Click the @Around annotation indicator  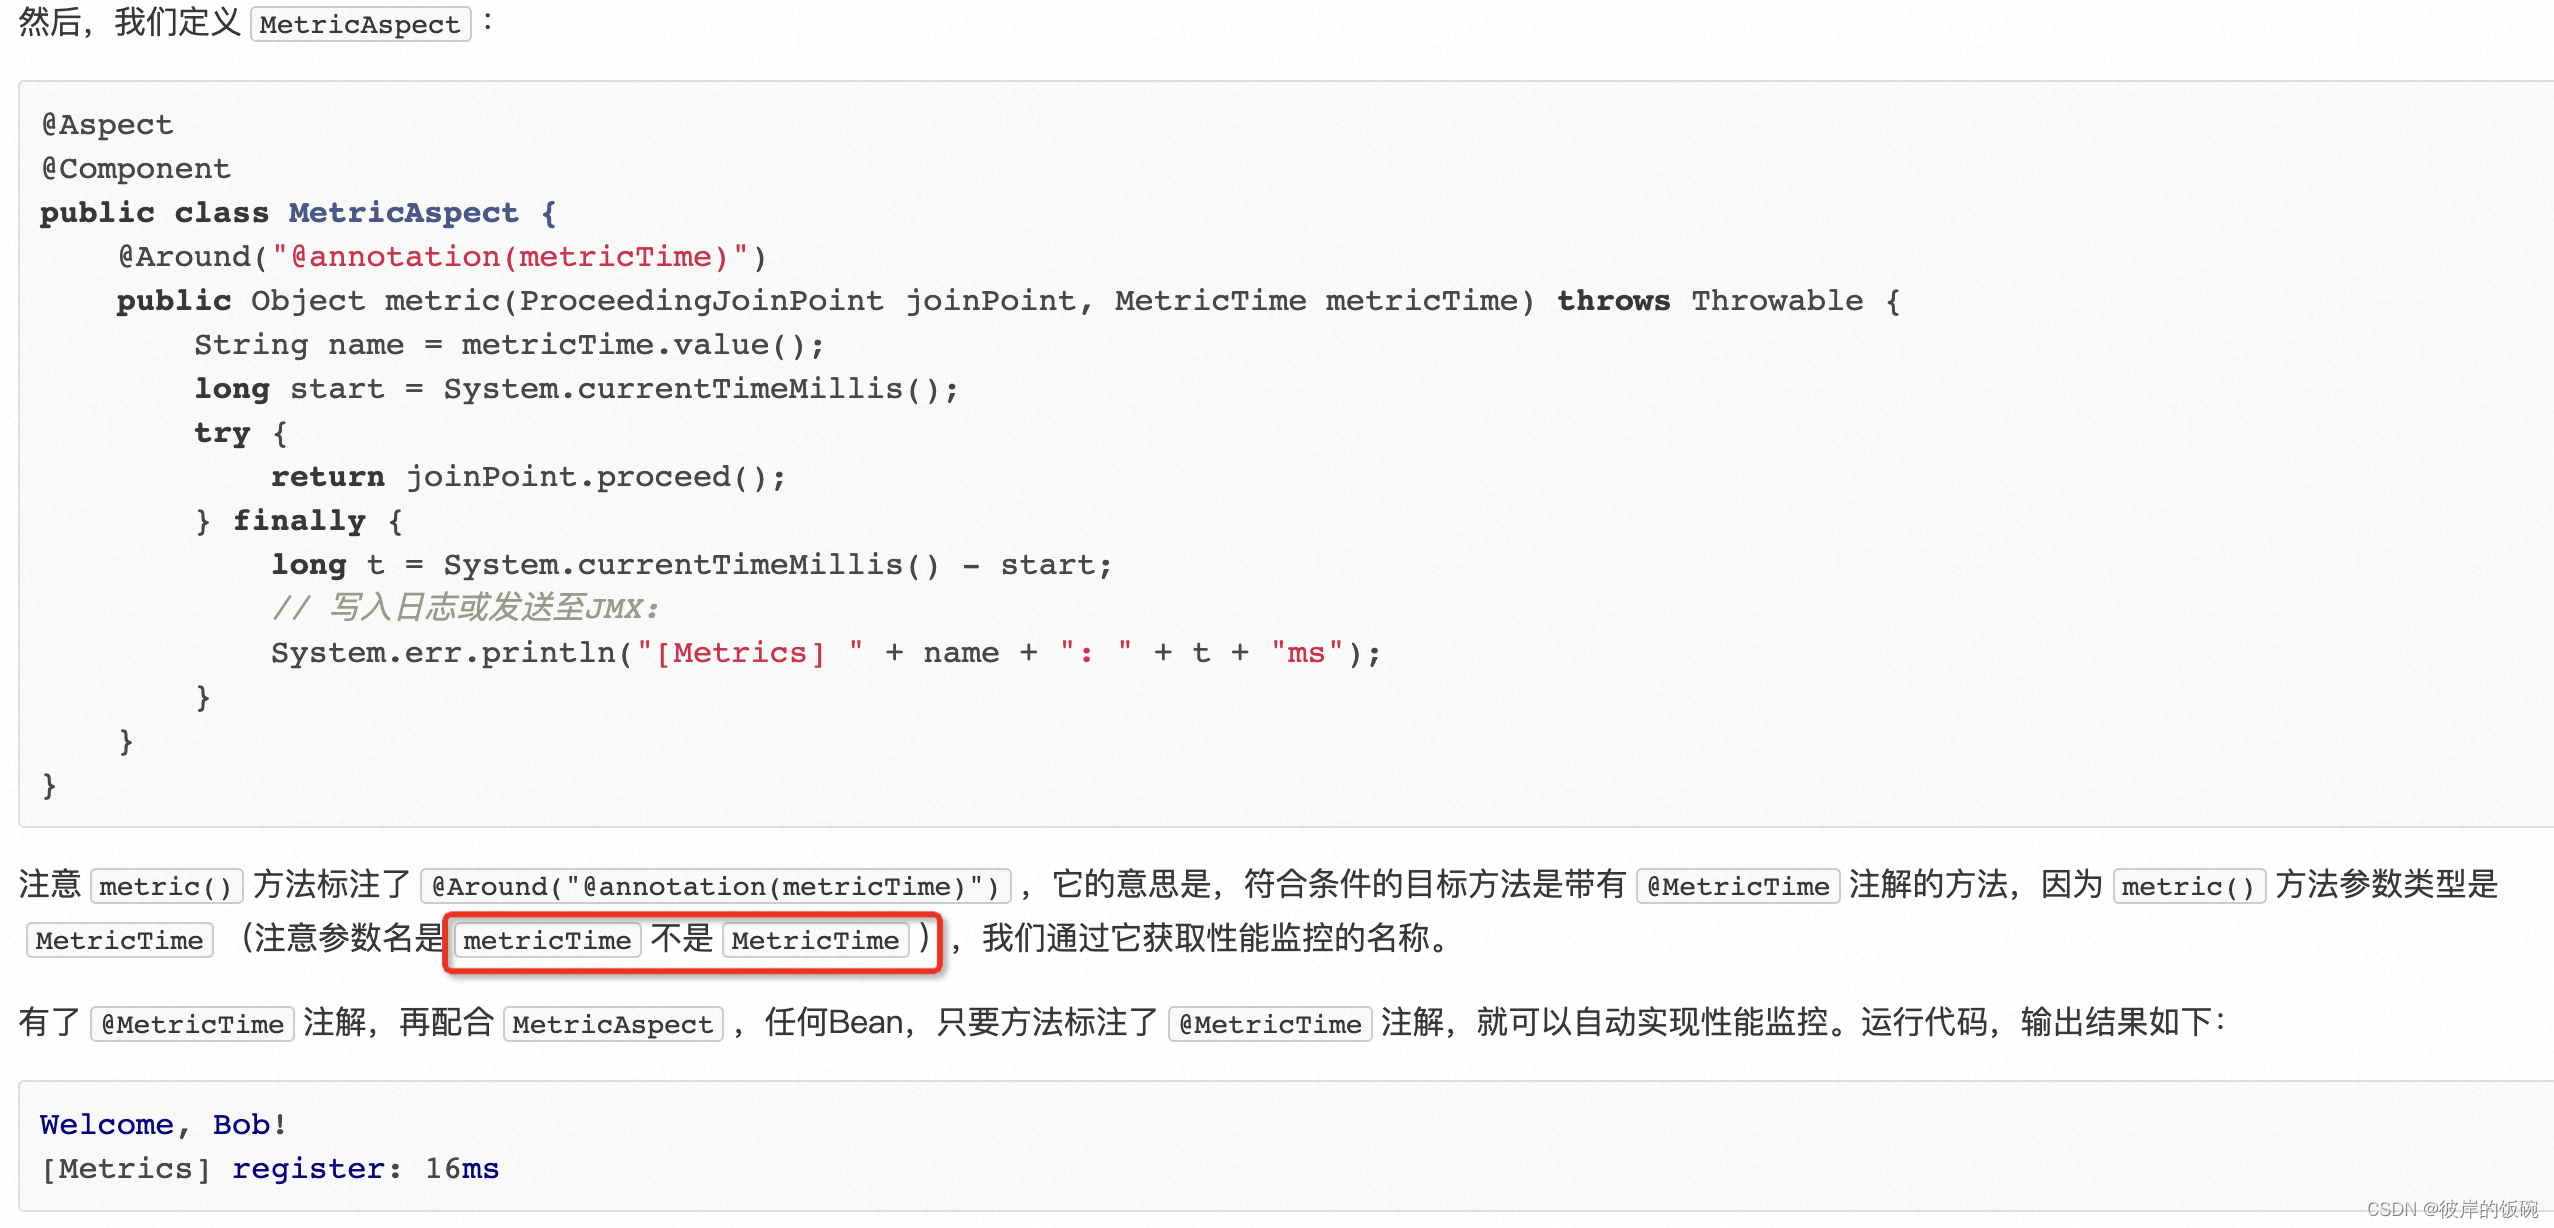[x=161, y=252]
